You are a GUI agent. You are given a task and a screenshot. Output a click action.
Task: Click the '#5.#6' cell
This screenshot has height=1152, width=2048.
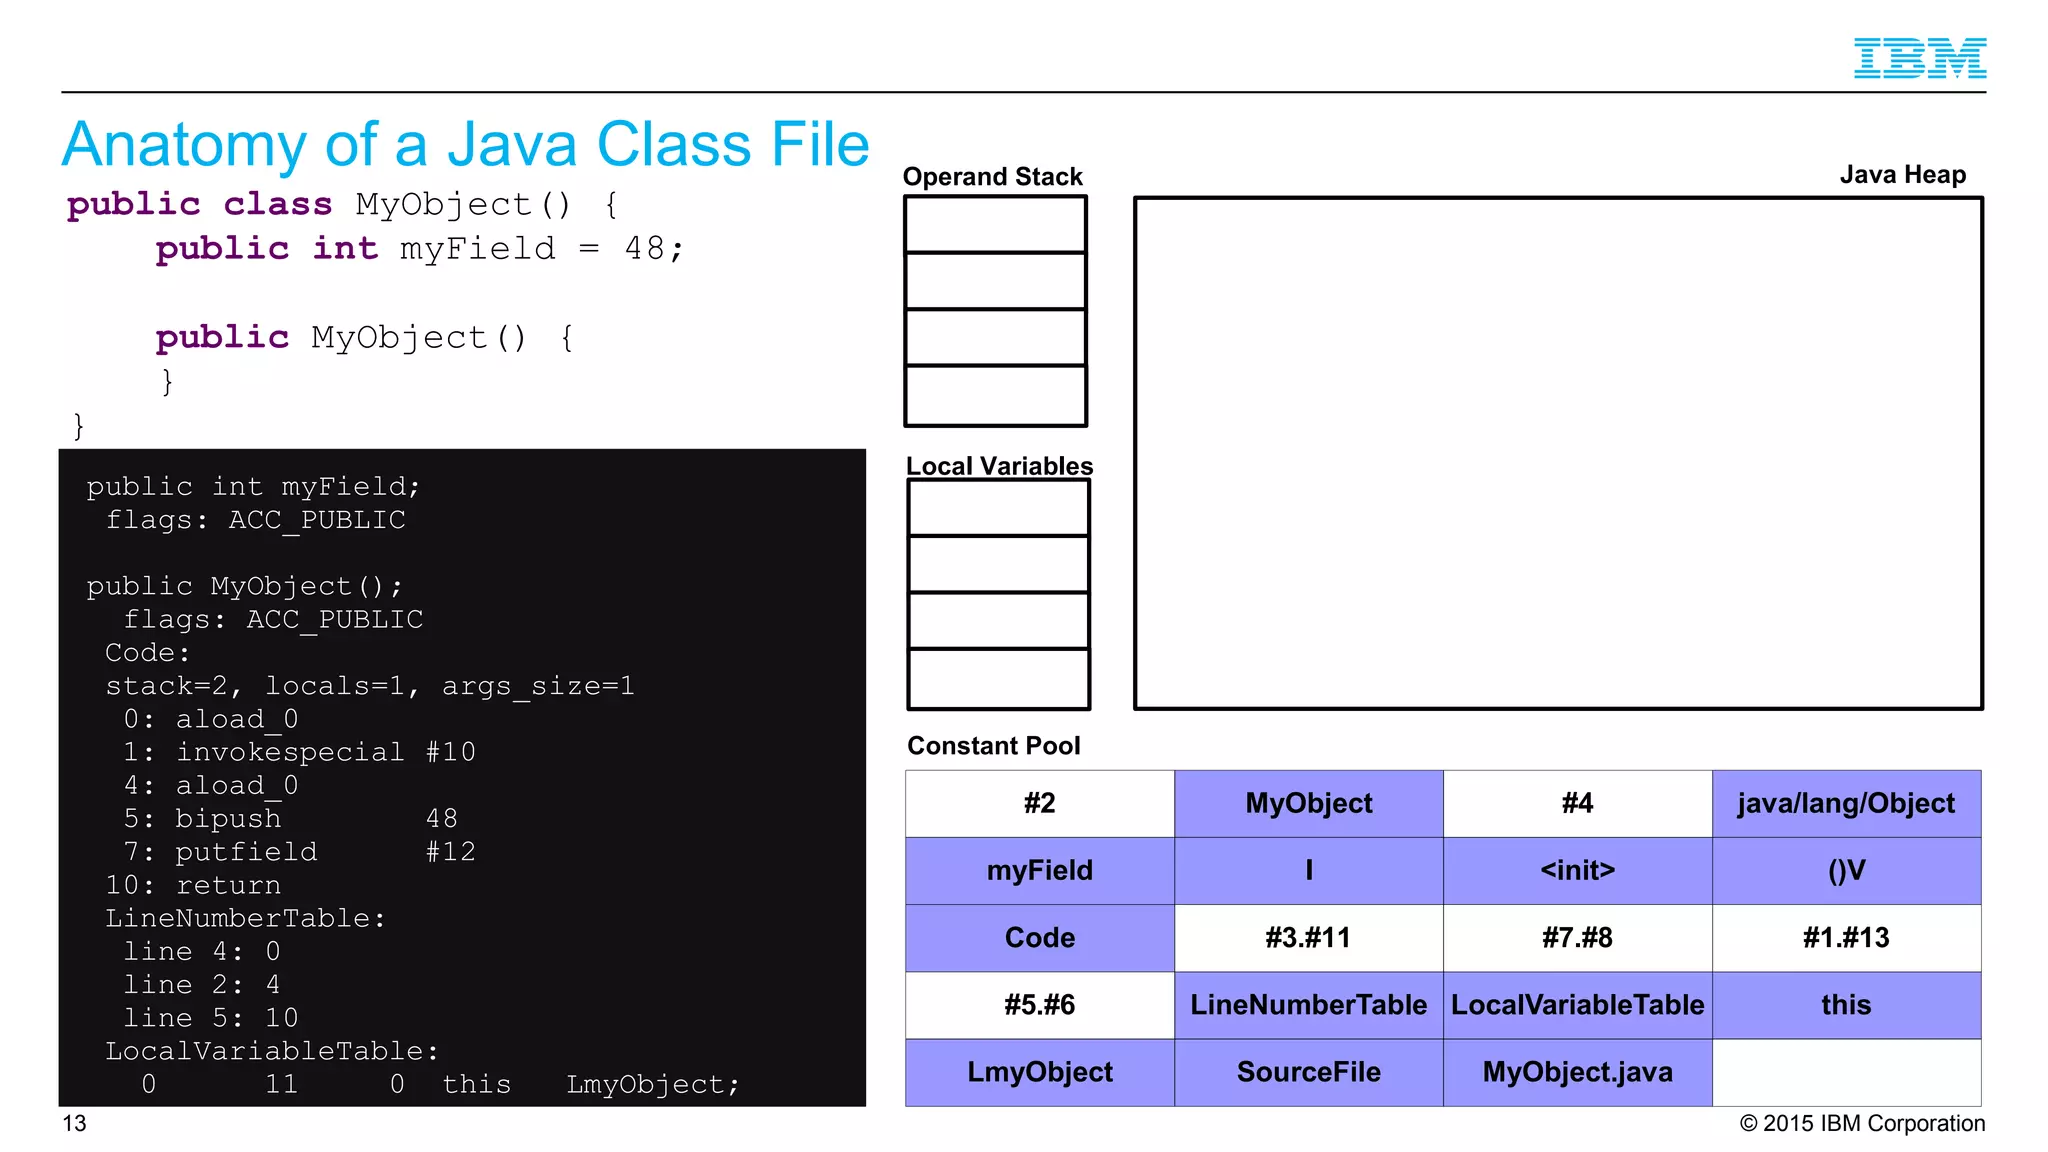coord(1040,1005)
